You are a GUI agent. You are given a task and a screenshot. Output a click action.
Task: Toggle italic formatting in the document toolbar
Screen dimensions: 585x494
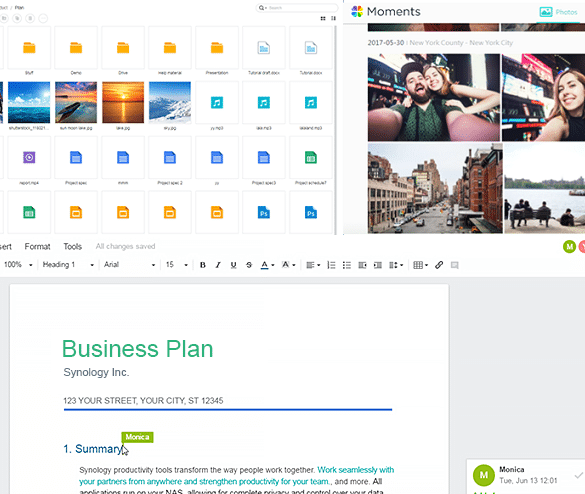(218, 265)
